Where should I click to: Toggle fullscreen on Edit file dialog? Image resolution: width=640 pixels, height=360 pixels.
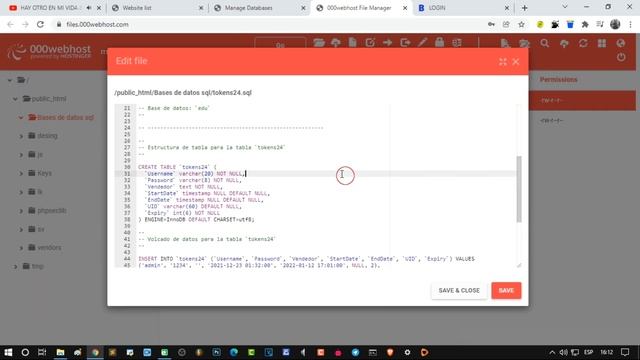point(503,62)
